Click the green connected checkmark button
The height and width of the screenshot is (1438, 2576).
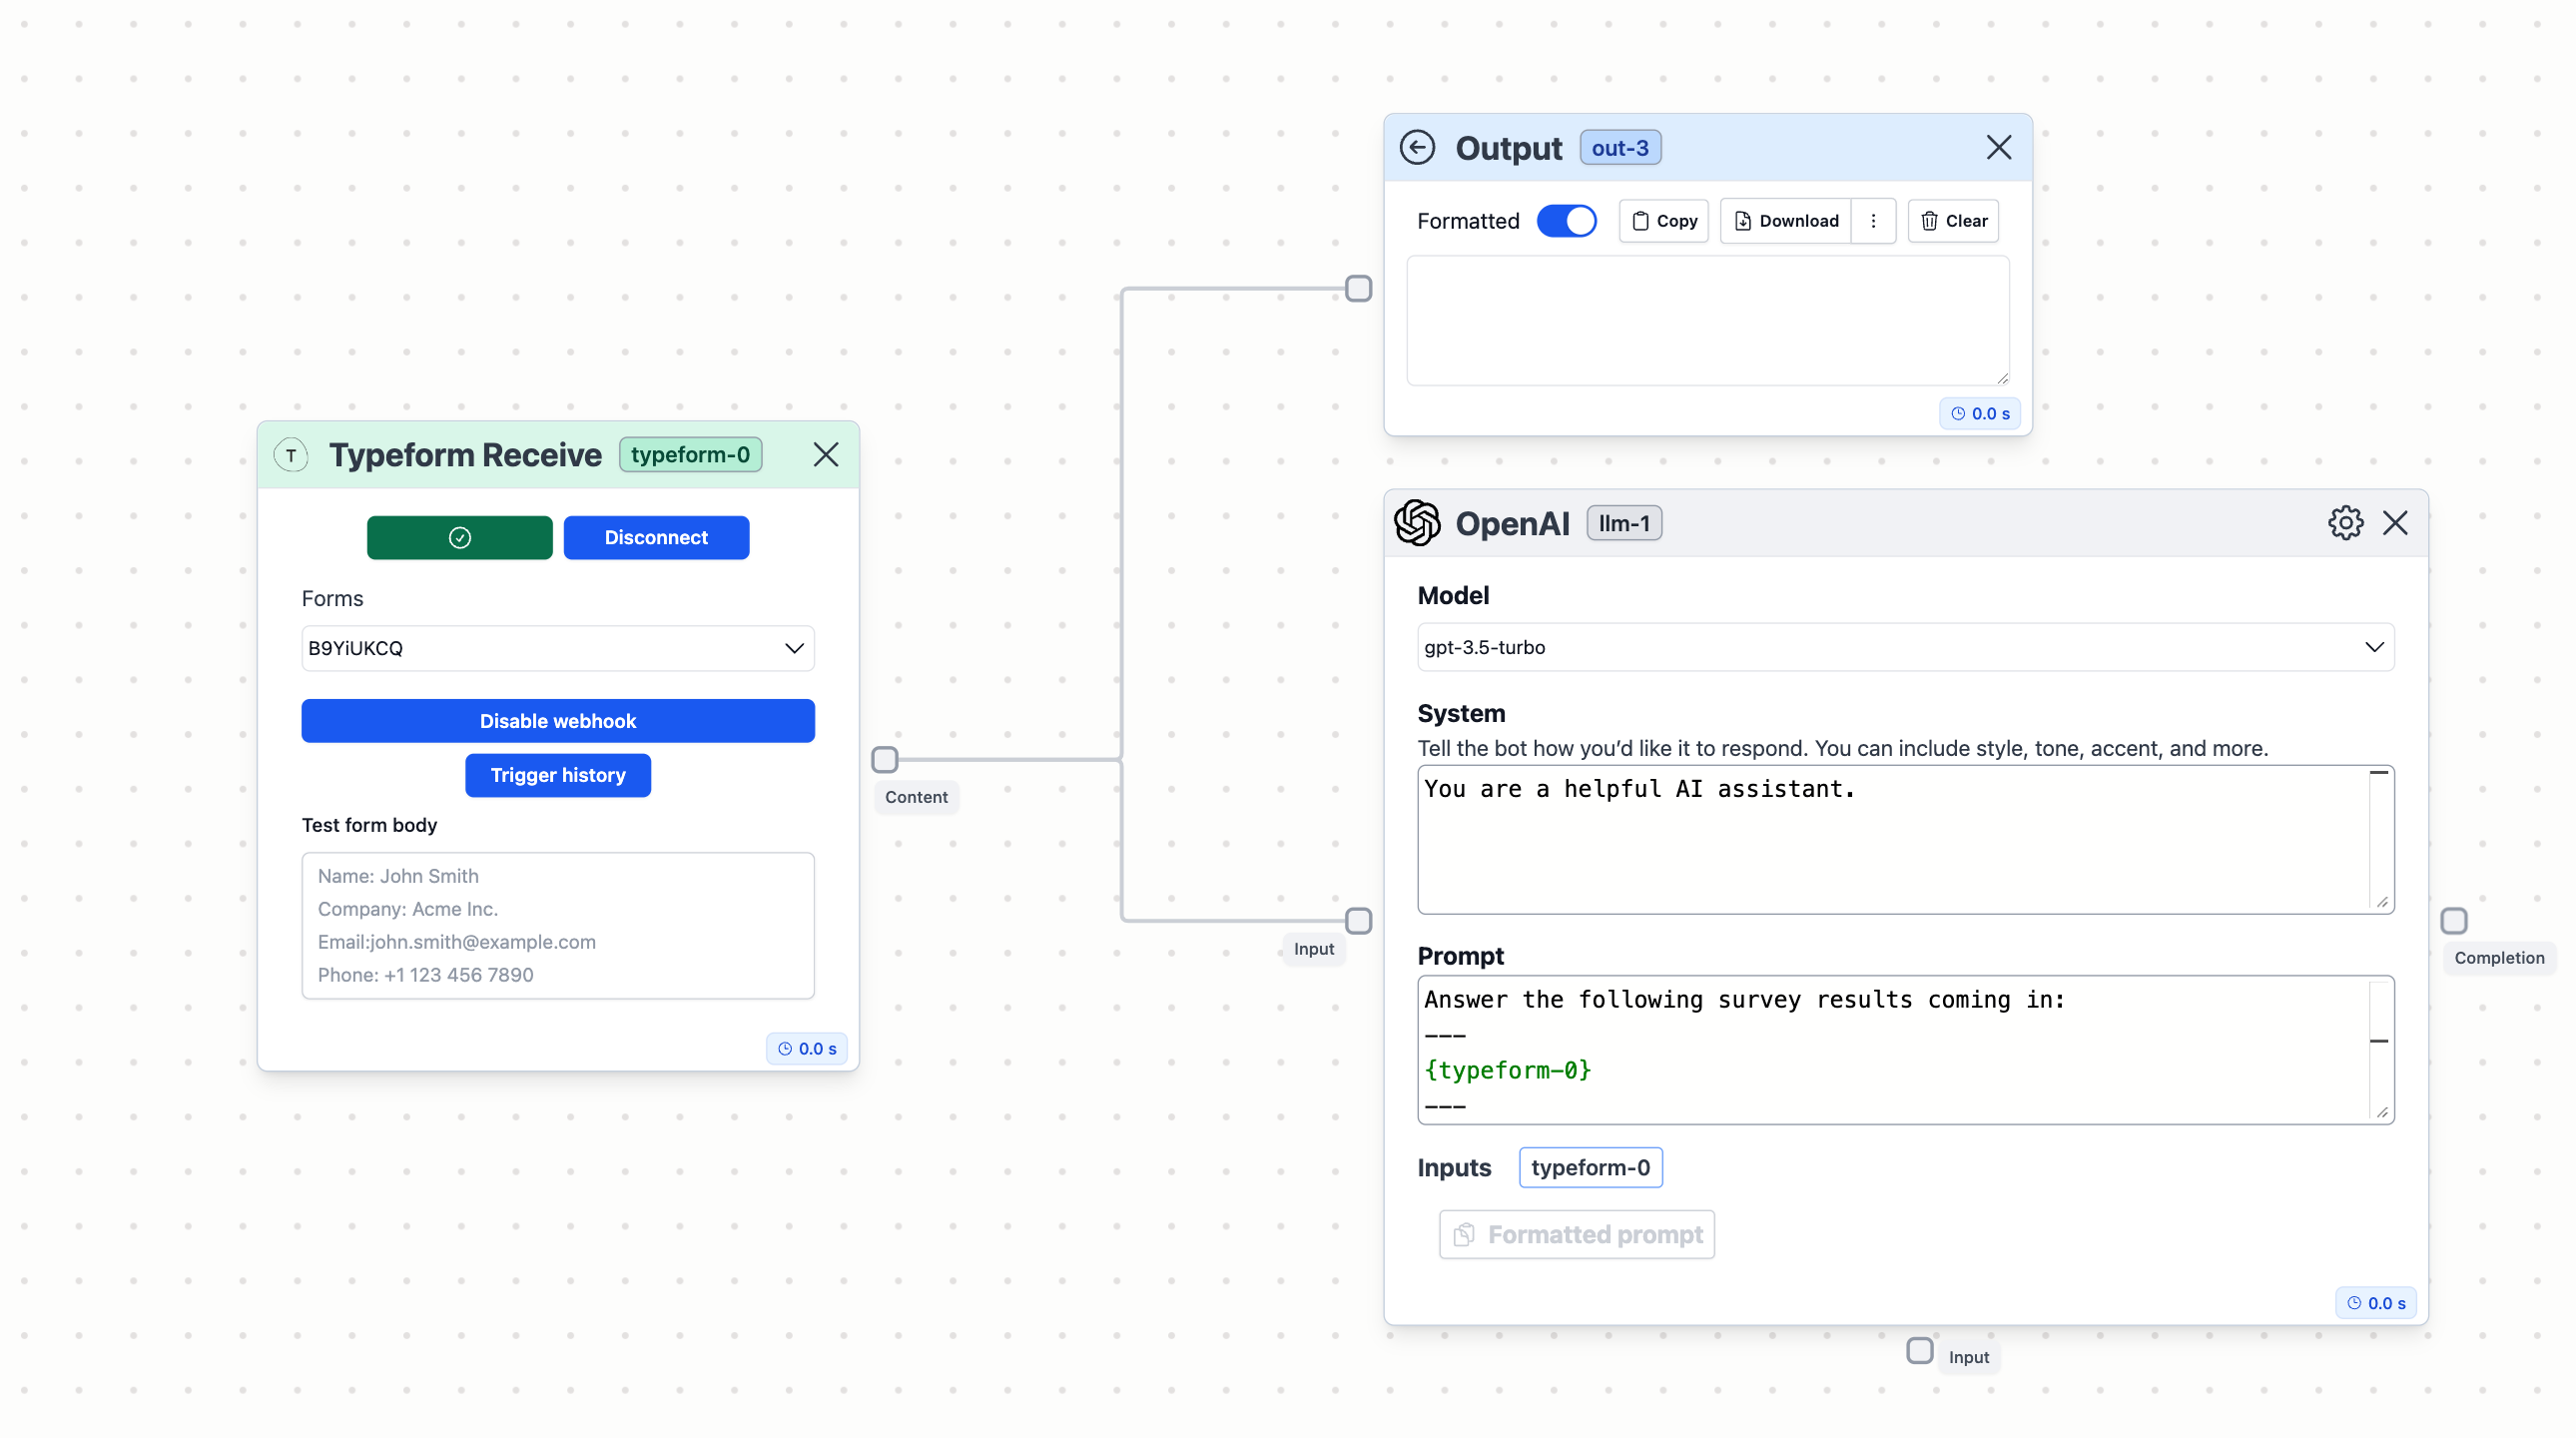pos(460,538)
